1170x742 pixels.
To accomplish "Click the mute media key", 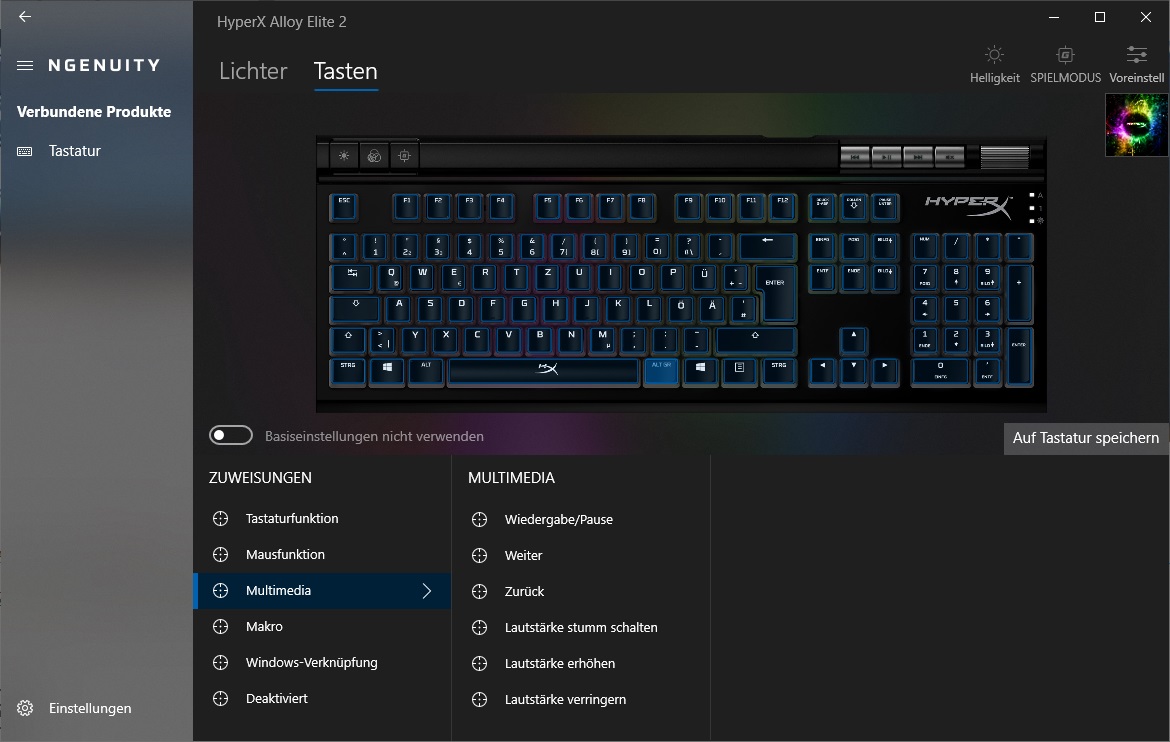I will point(949,157).
